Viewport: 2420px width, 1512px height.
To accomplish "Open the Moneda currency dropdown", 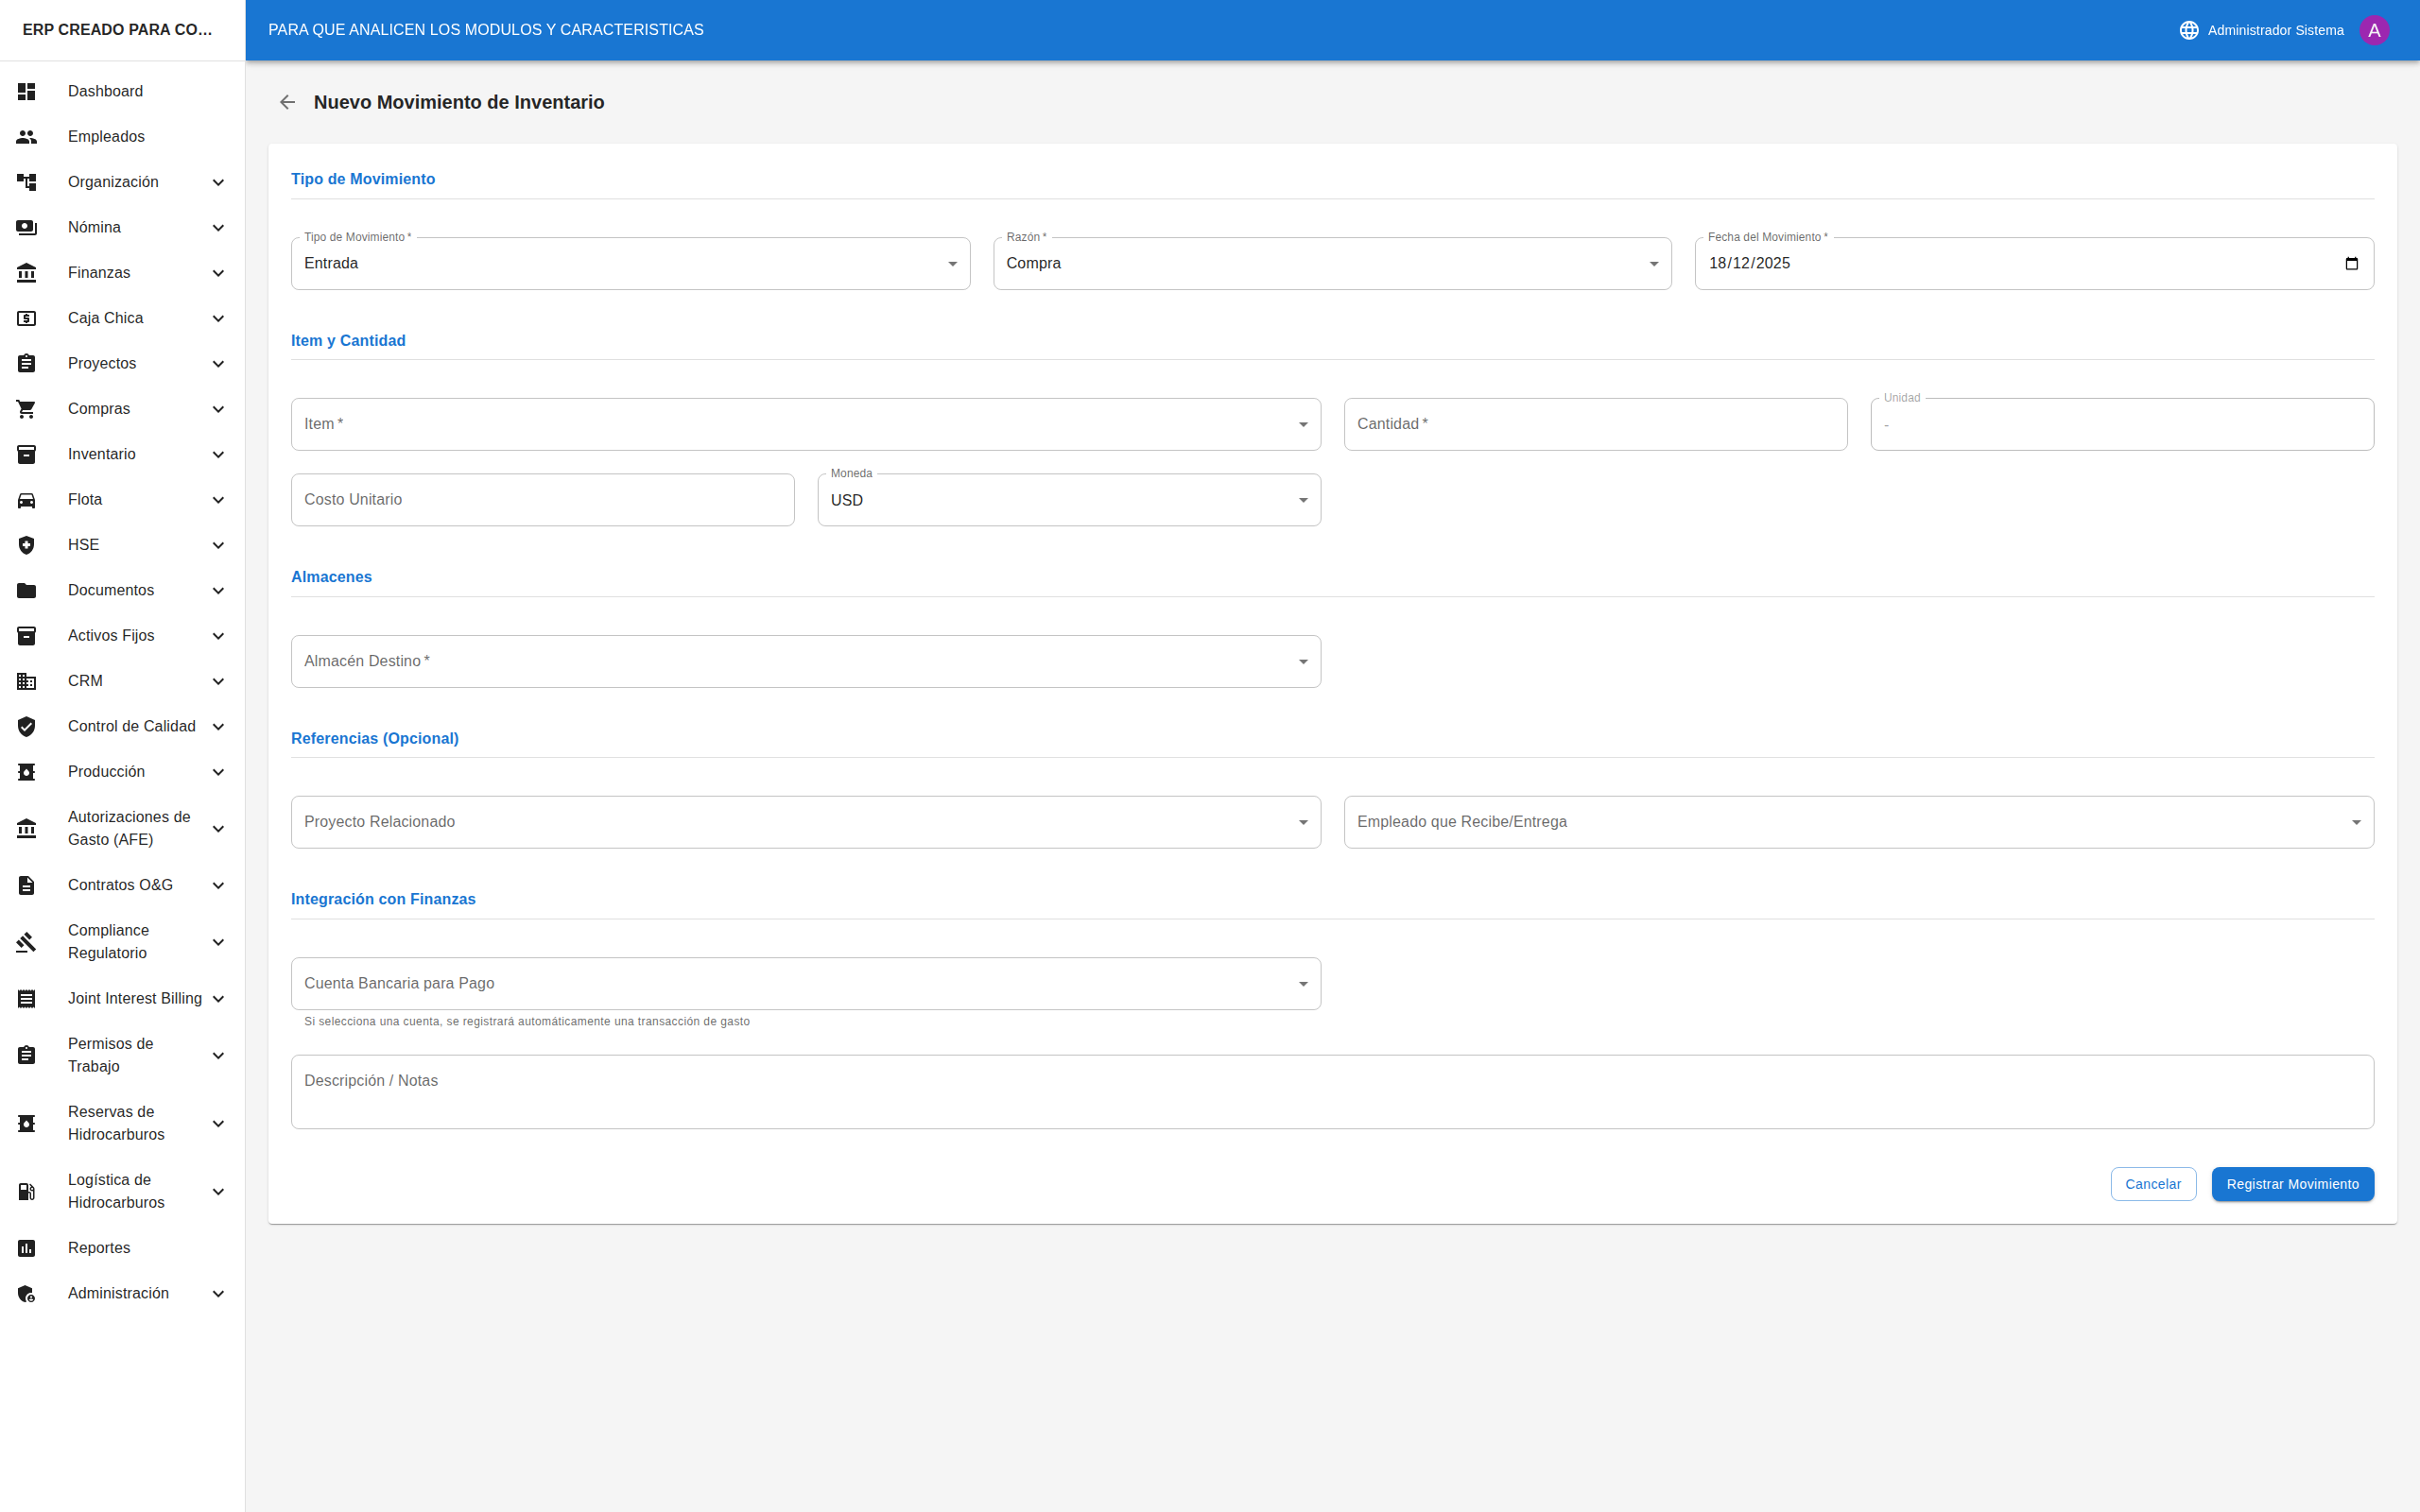I will [x=1068, y=500].
